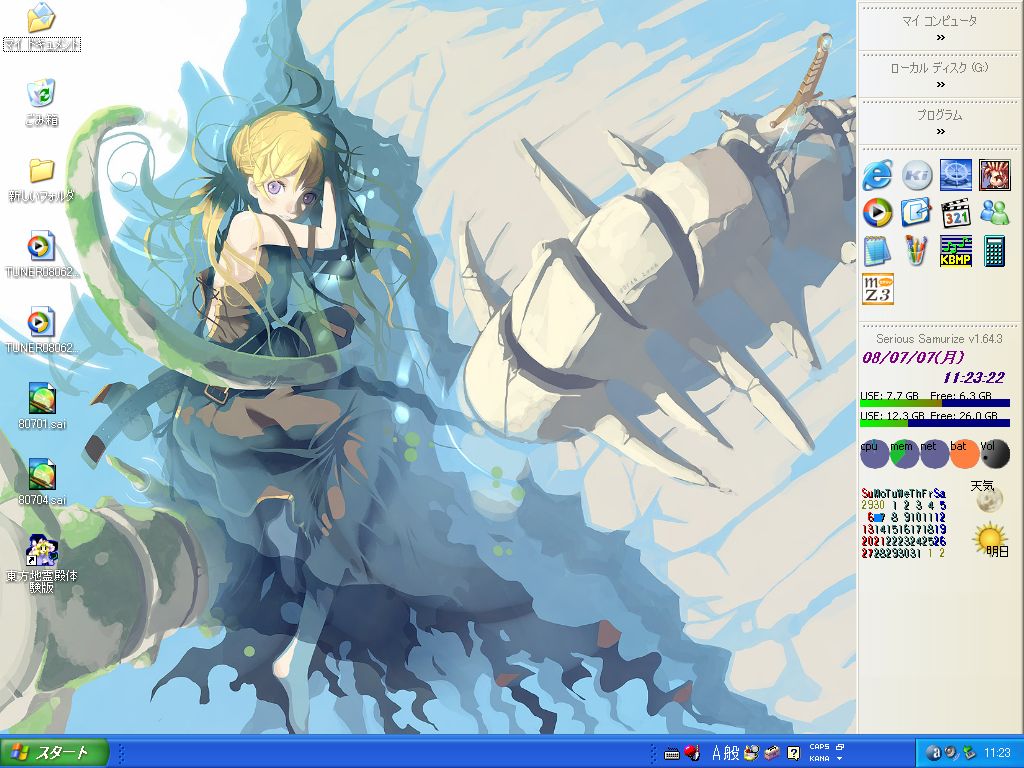
Task: Click the second disk usage bar (12.3 GB used)
Action: 935,423
